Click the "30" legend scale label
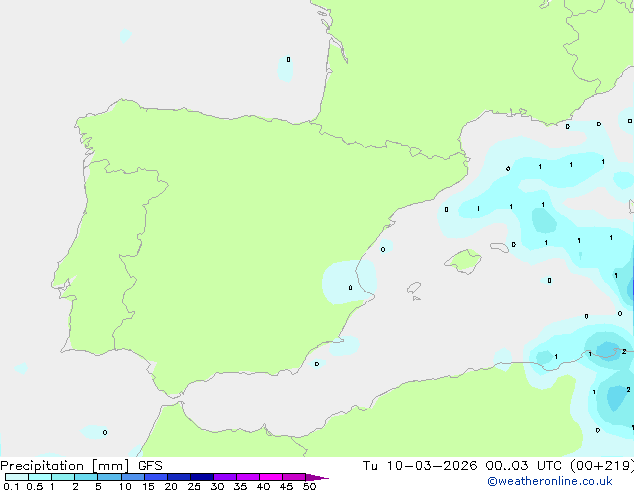 pyautogui.click(x=217, y=486)
